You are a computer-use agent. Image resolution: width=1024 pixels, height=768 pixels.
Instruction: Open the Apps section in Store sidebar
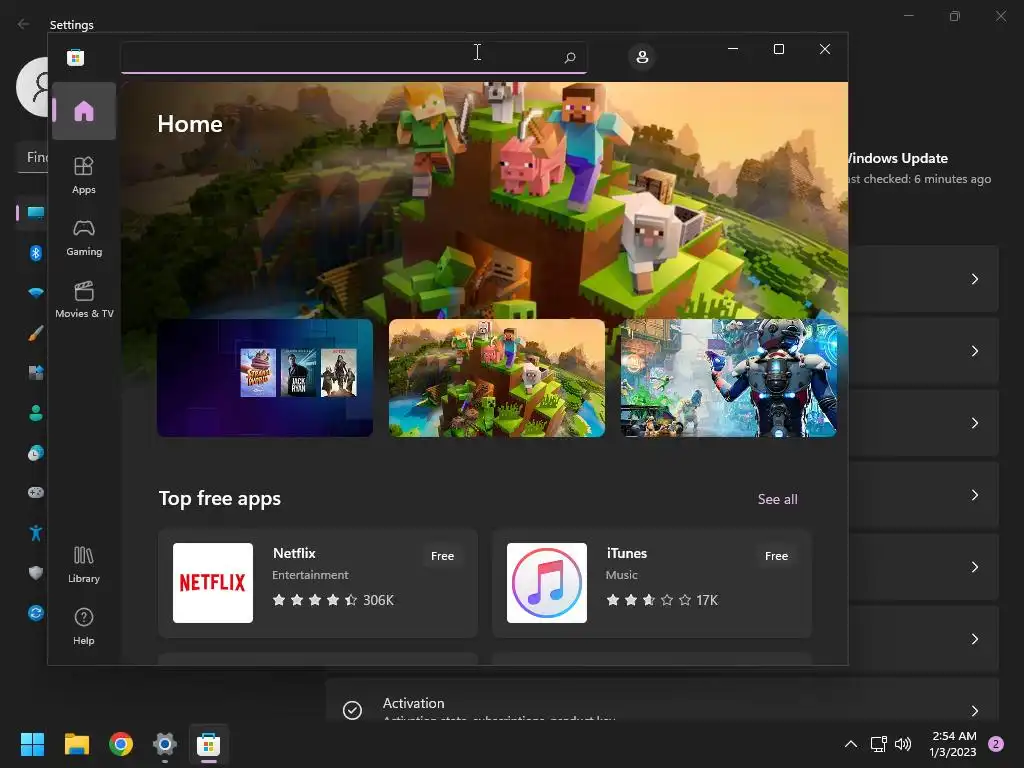click(x=84, y=175)
